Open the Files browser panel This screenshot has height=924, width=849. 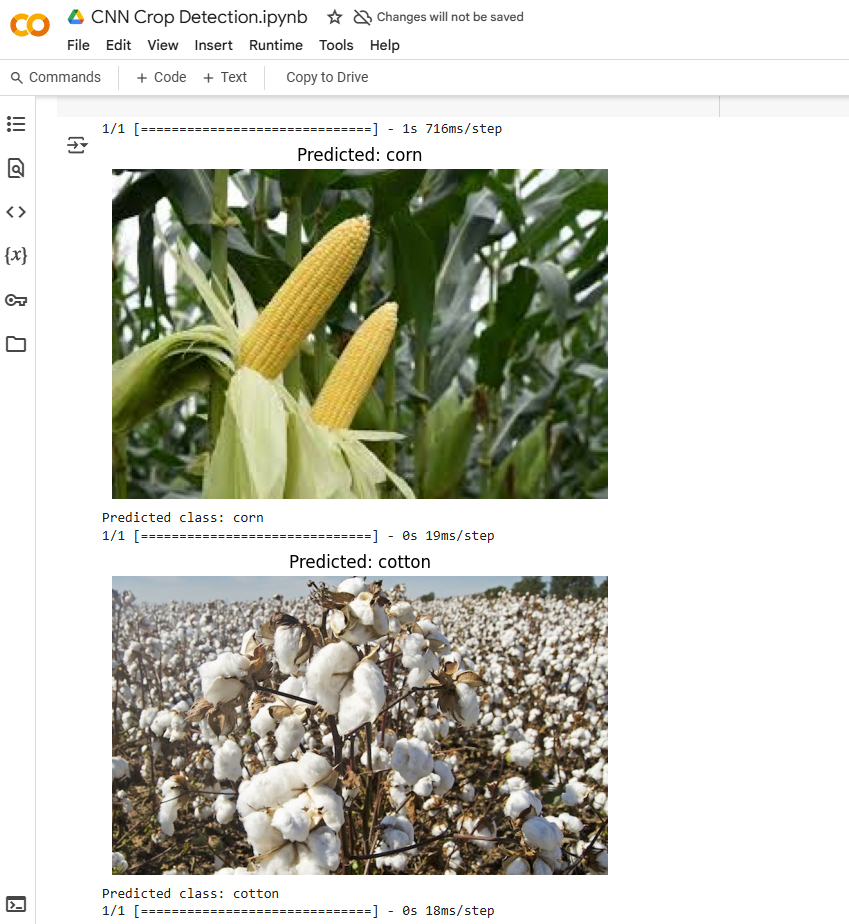click(16, 344)
